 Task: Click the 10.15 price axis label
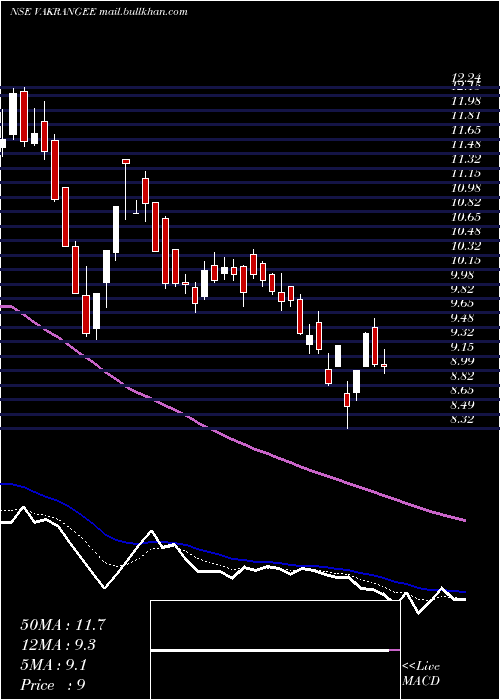tap(467, 261)
